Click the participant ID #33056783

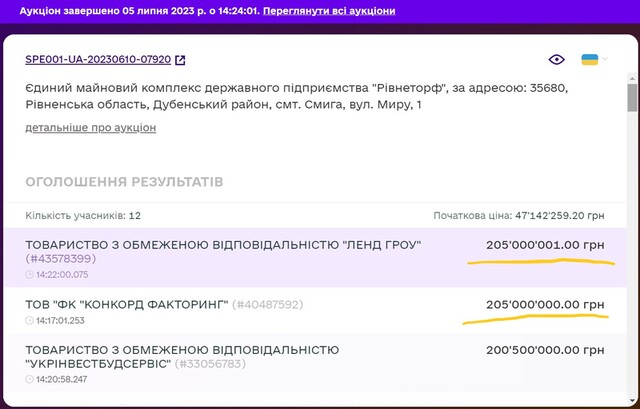(x=211, y=364)
